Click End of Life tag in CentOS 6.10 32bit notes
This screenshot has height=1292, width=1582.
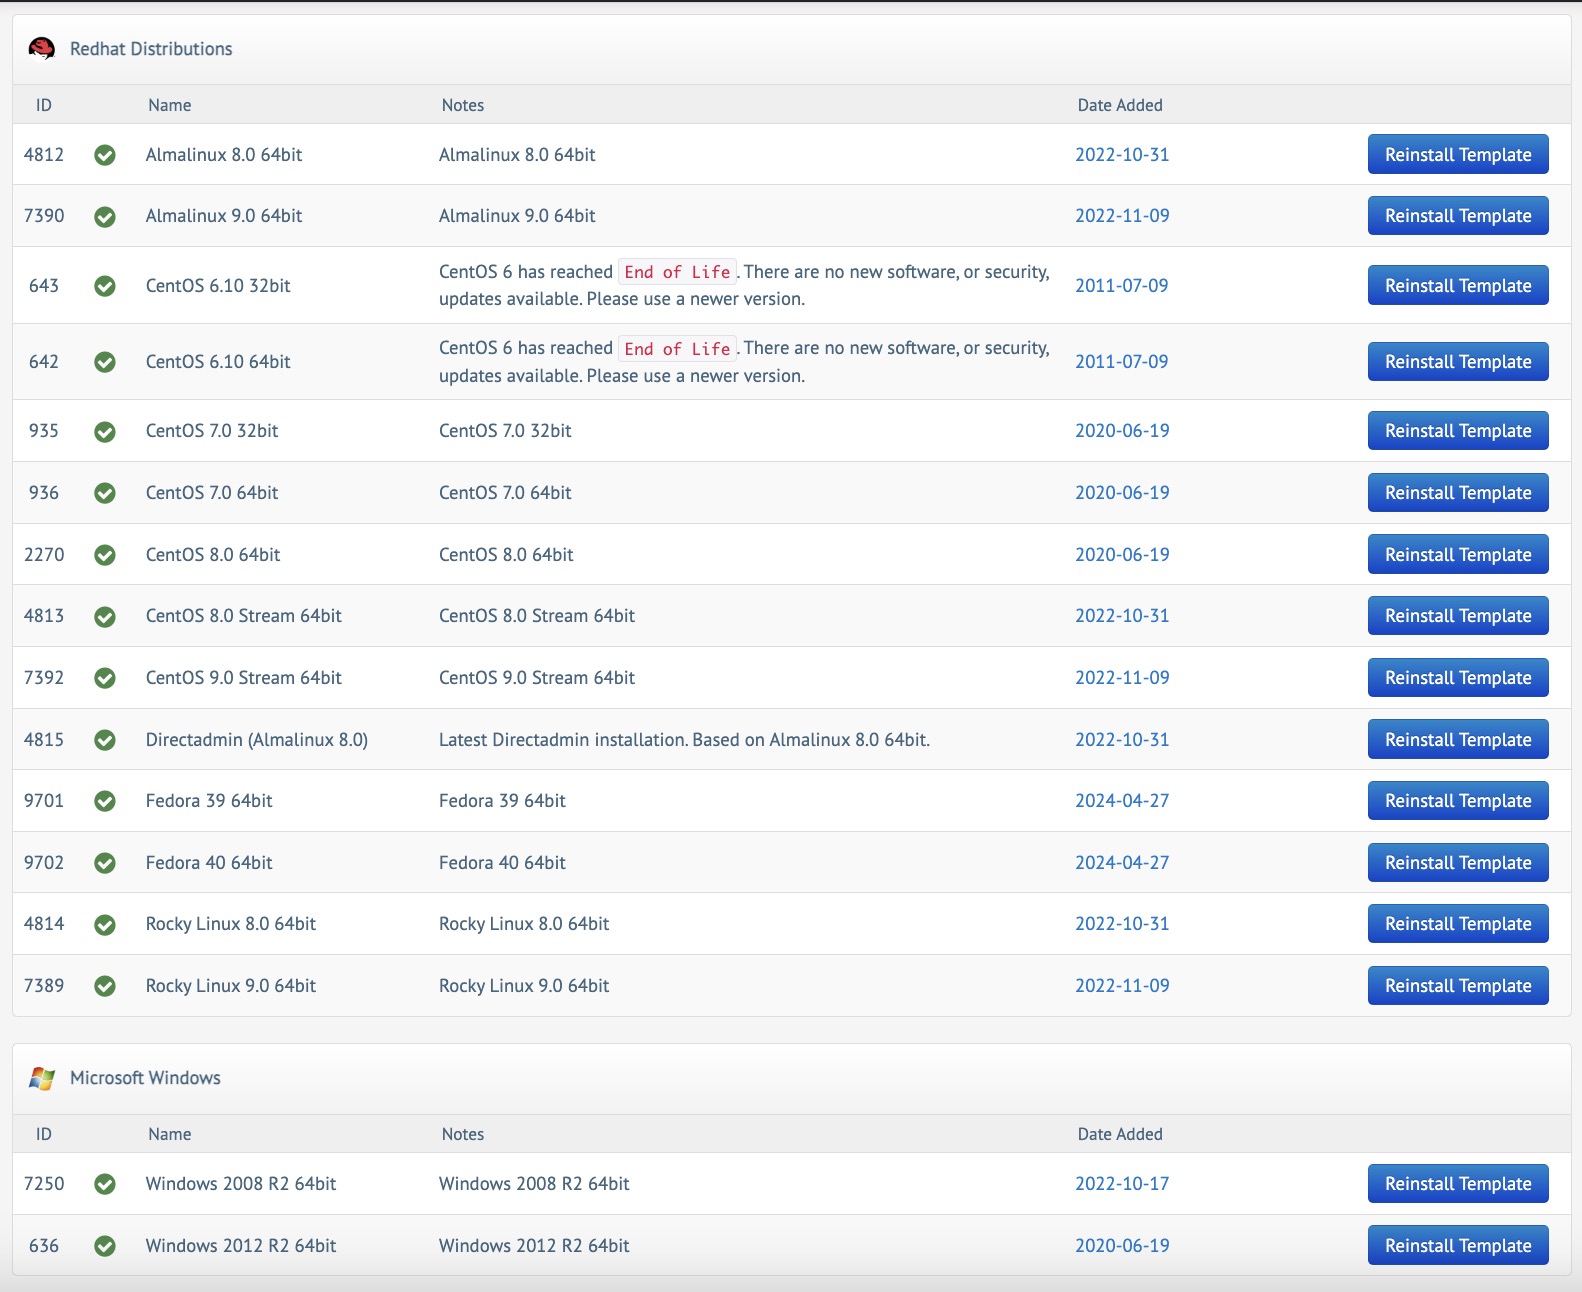677,272
